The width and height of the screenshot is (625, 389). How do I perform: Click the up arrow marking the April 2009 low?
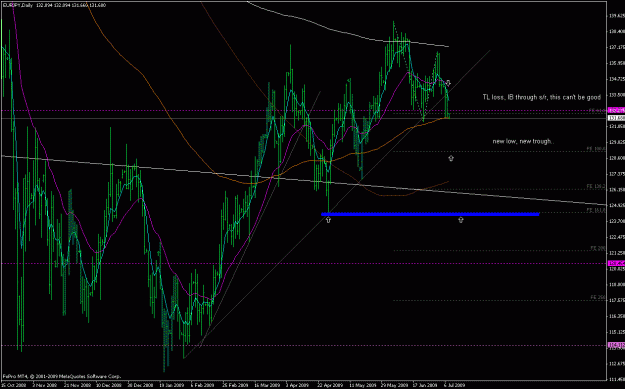pyautogui.click(x=328, y=220)
